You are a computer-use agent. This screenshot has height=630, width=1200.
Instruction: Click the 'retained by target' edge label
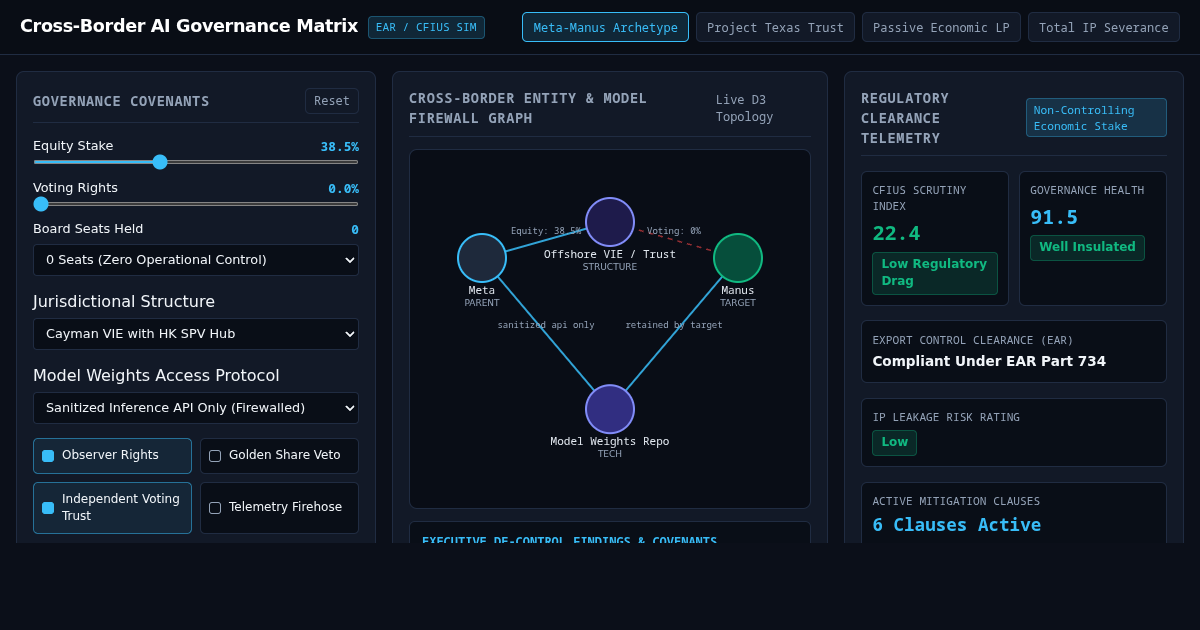[x=674, y=325]
